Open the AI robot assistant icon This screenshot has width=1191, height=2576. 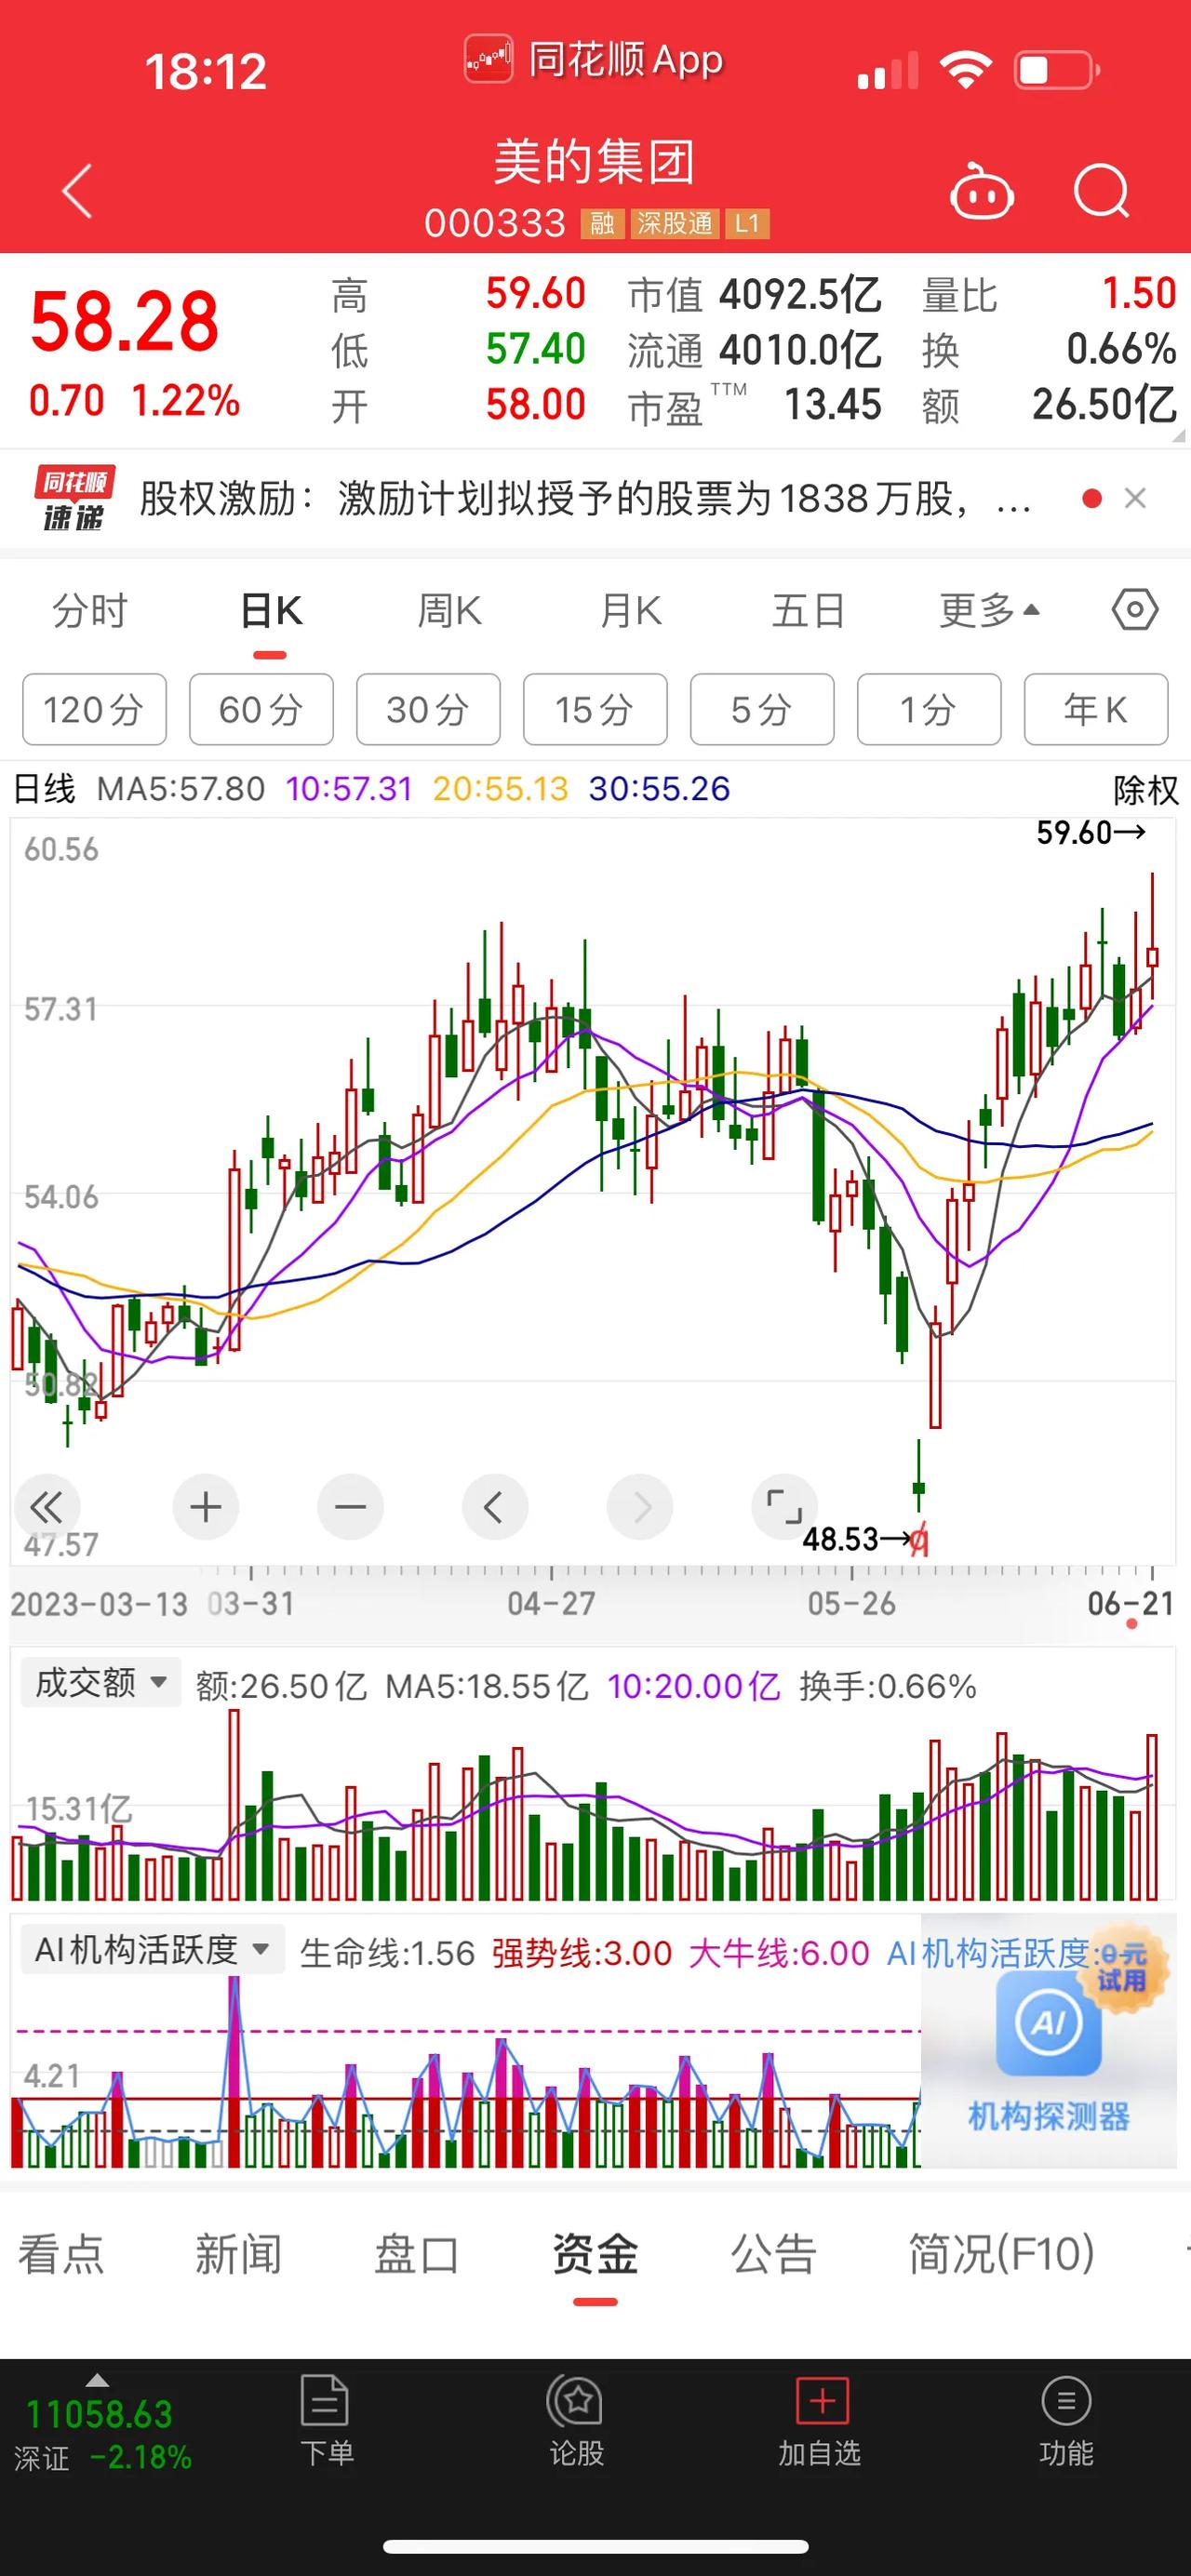(981, 190)
